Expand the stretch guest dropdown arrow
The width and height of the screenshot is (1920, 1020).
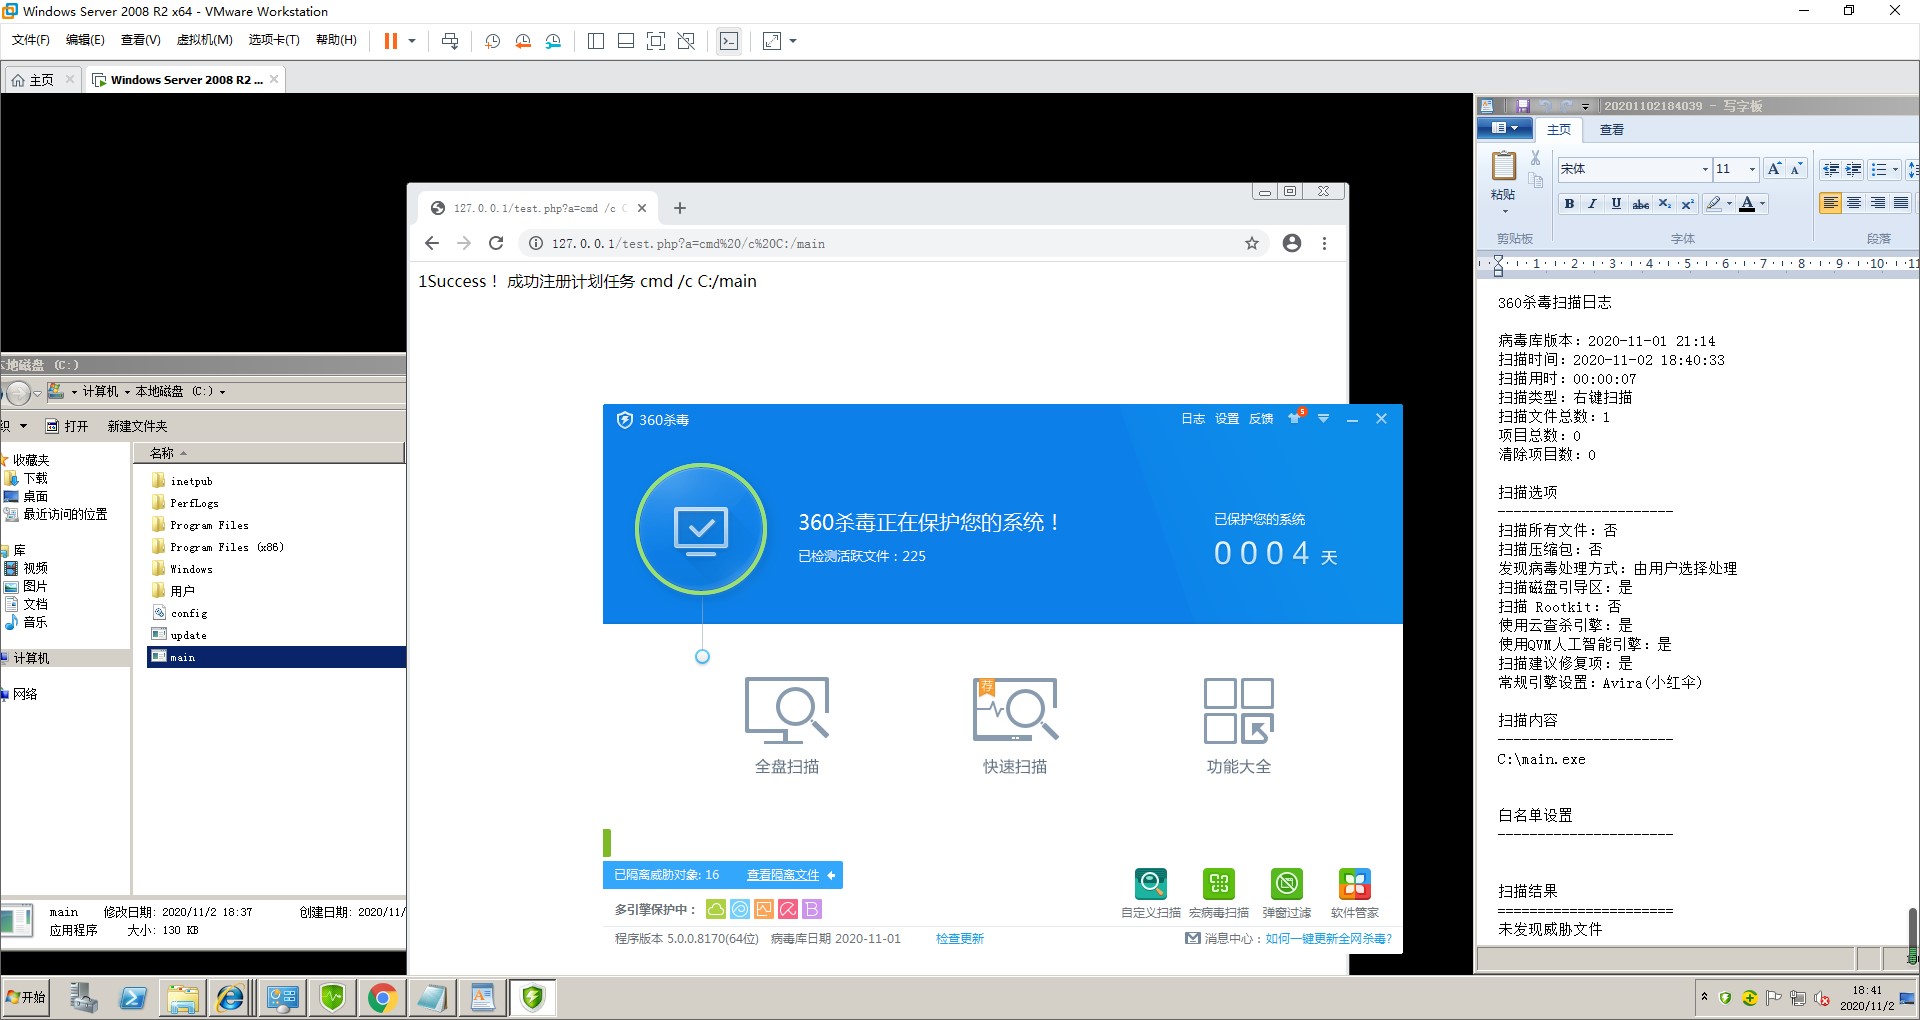pos(793,41)
